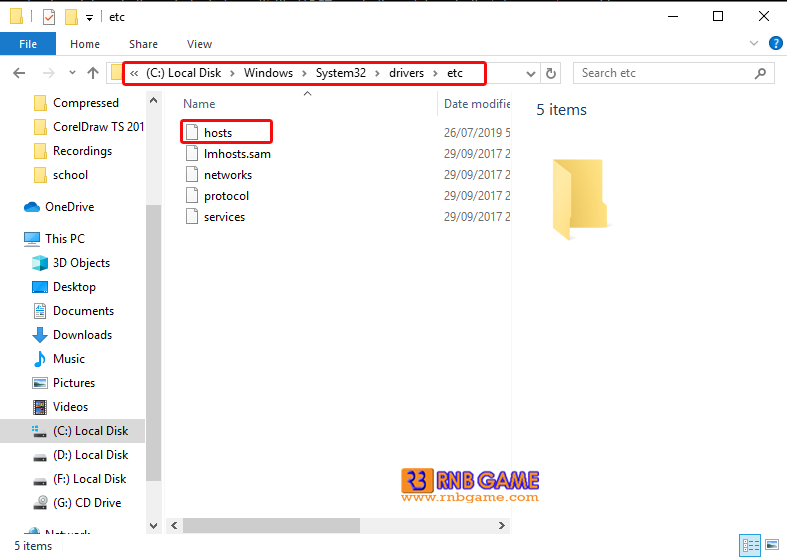Viewport: 787px width, 557px height.
Task: Open address bar history dropdown
Action: [531, 74]
